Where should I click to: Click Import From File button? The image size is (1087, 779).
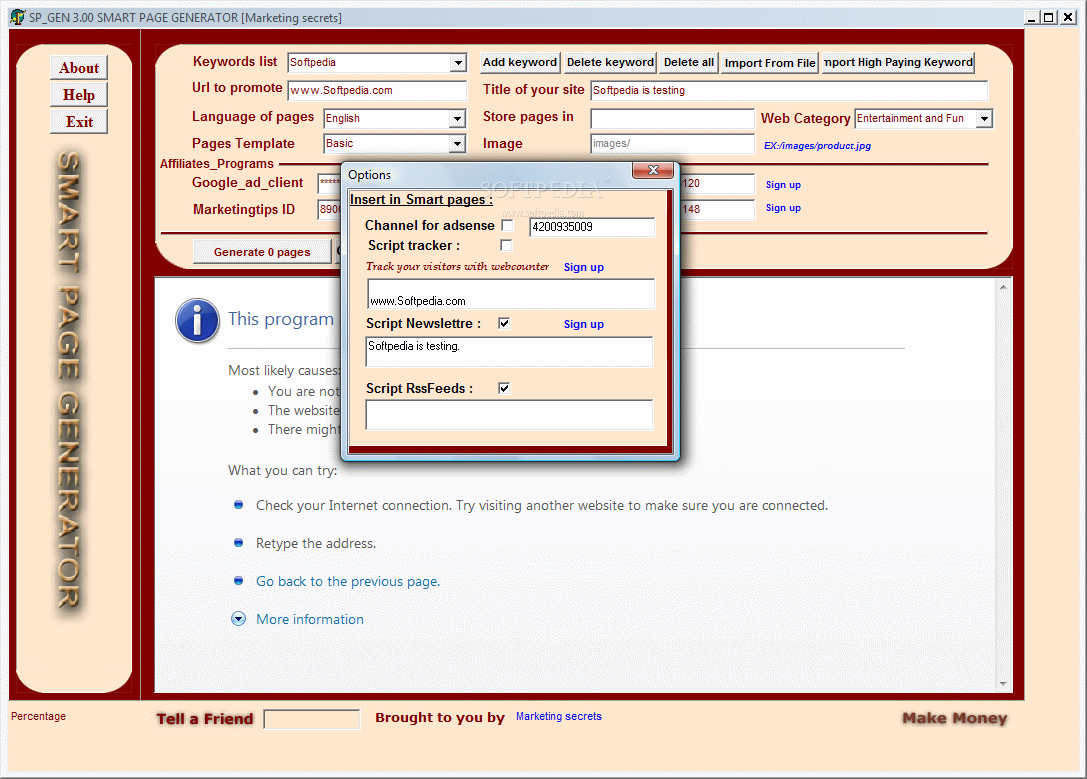(x=769, y=63)
